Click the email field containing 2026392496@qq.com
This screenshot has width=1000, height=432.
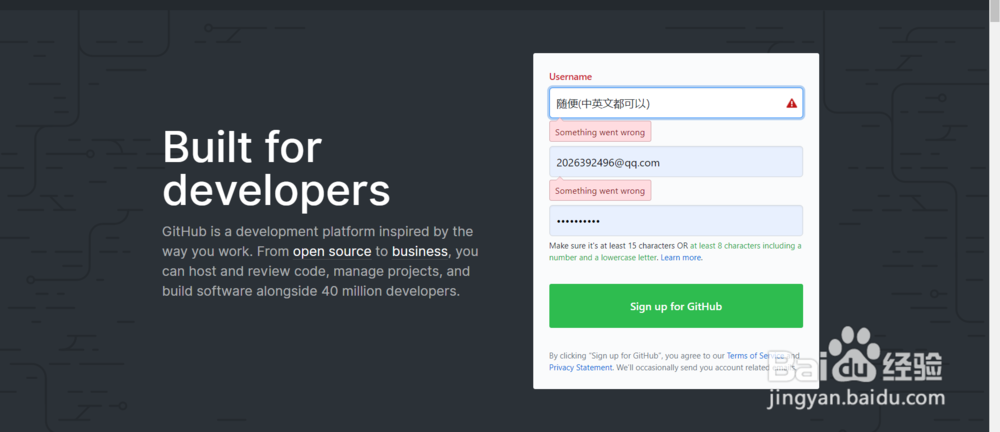[x=675, y=162]
